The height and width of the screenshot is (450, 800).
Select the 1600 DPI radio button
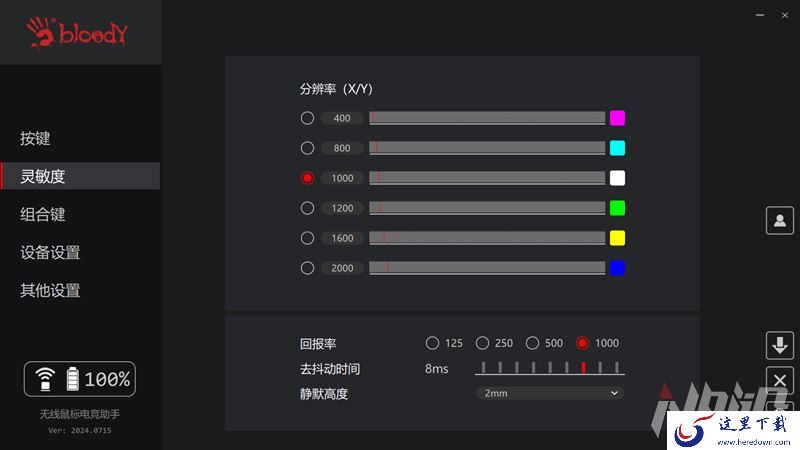point(307,238)
